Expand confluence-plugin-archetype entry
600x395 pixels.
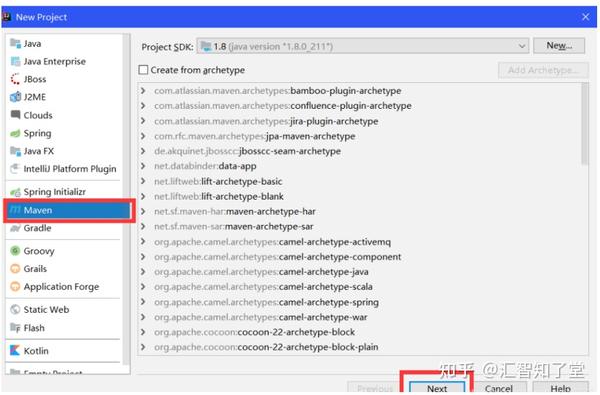click(x=143, y=106)
